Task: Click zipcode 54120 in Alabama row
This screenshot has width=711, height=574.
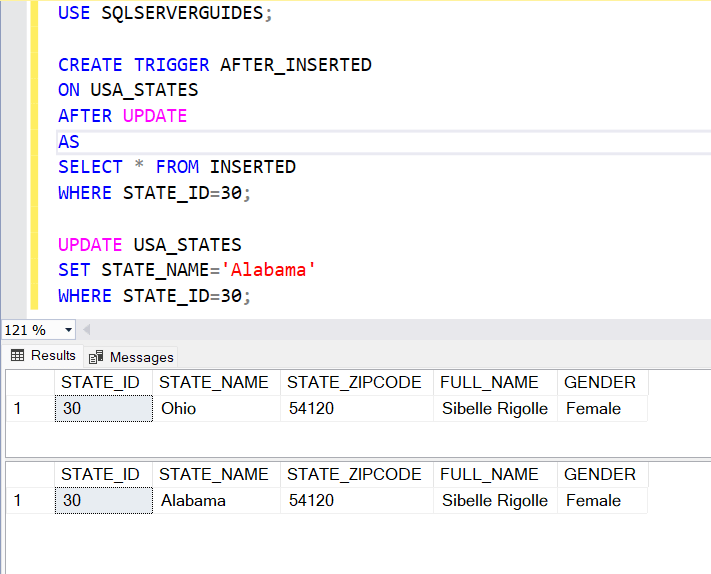Action: pyautogui.click(x=357, y=501)
